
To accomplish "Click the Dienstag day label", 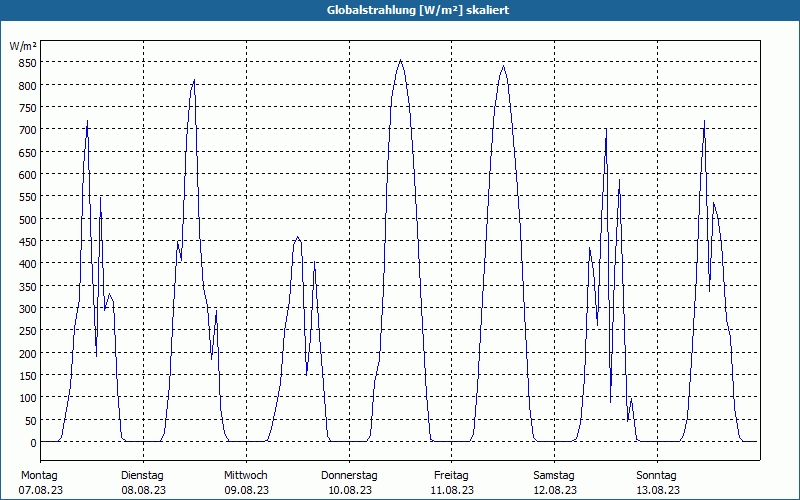I will tap(142, 476).
